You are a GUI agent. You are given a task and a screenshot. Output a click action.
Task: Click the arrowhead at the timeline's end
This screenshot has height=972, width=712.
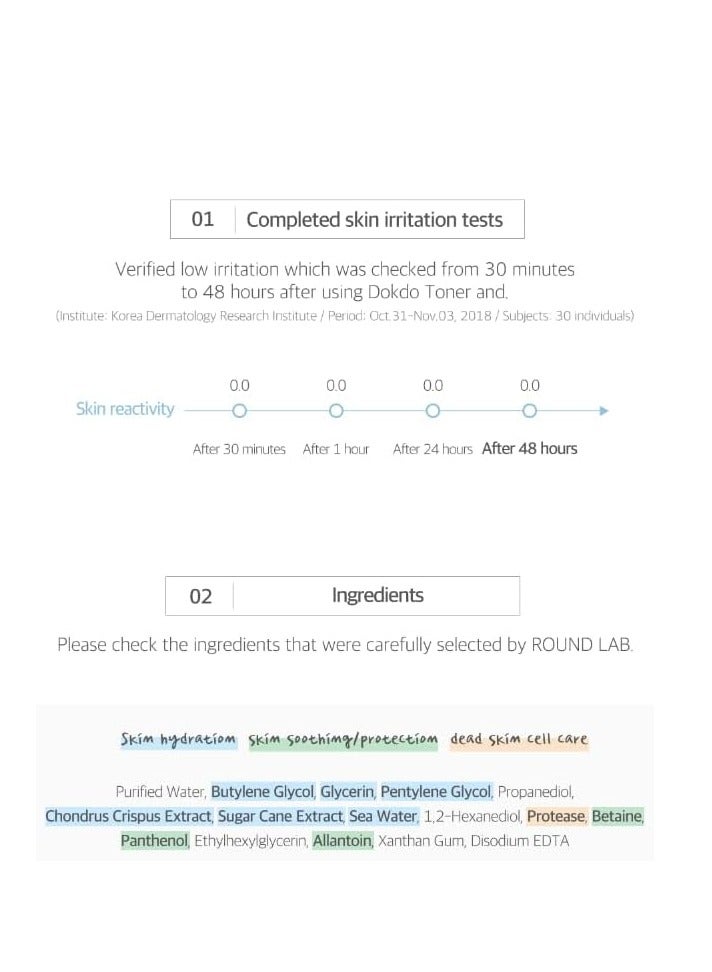click(603, 410)
